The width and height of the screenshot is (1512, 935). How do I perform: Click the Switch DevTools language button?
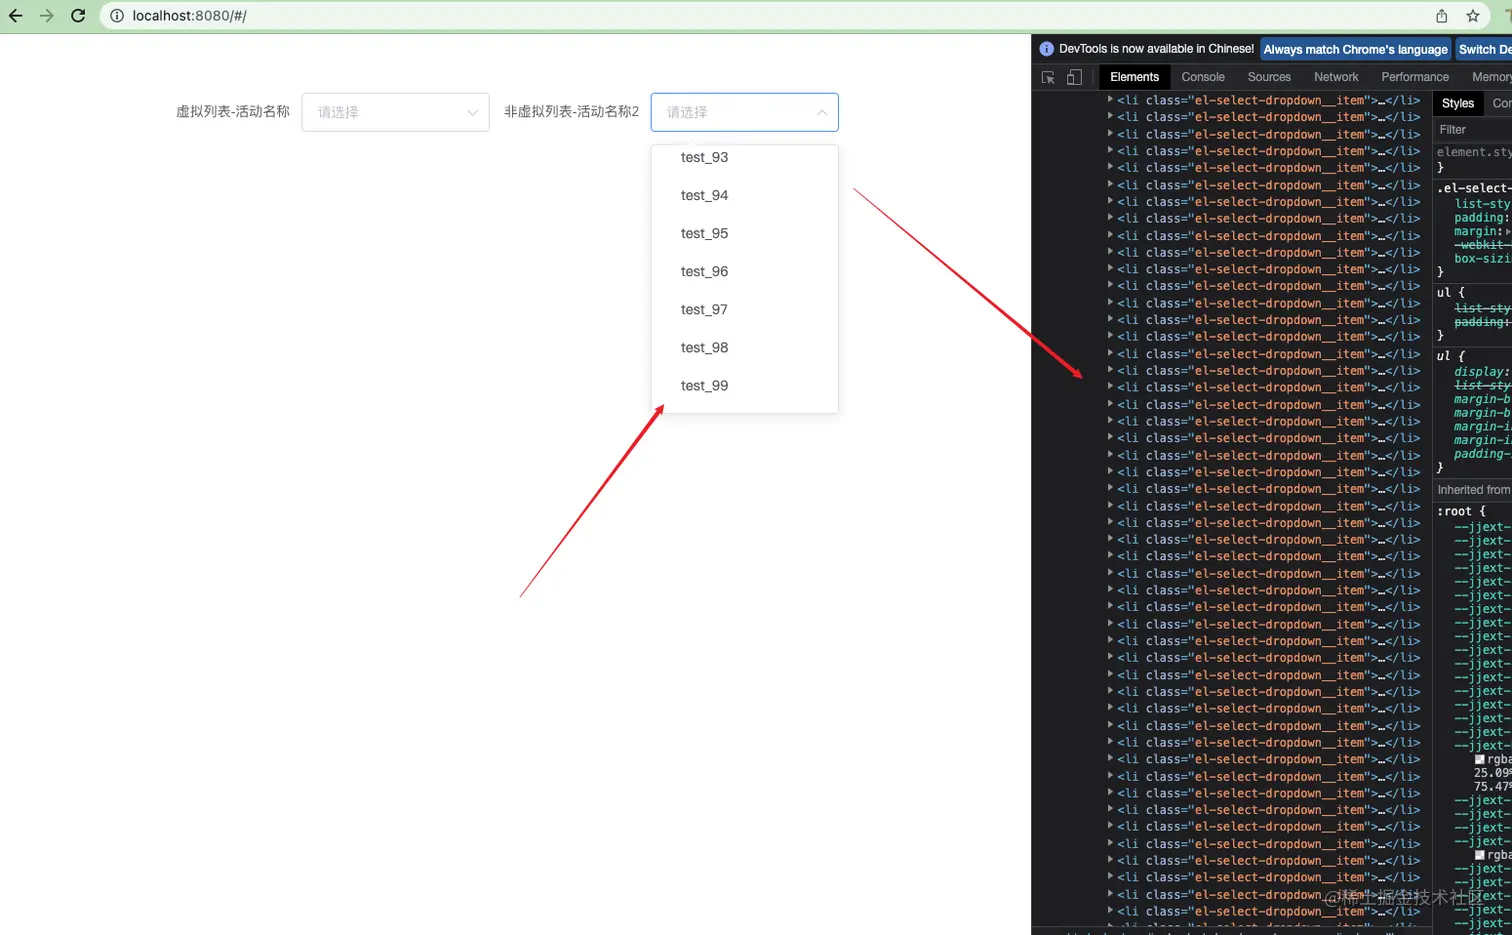click(x=1484, y=49)
